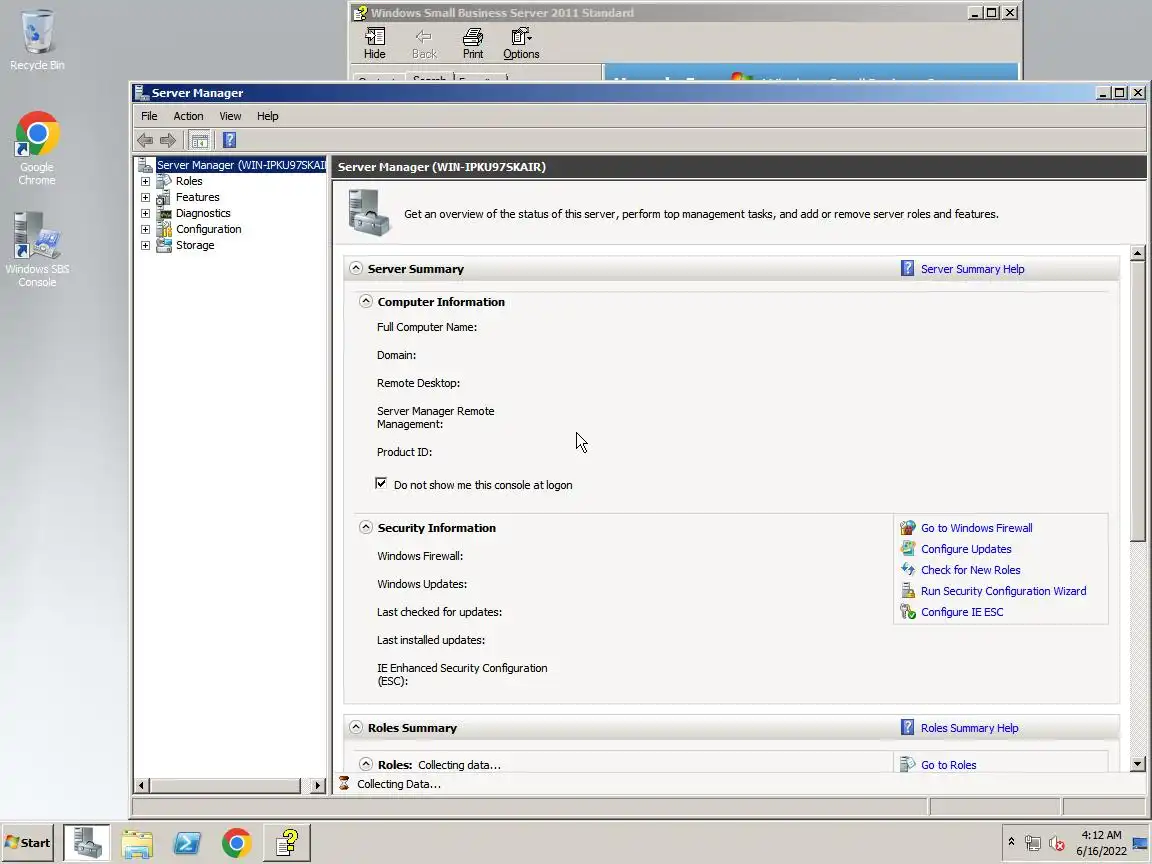Expand the Features tree node
The image size is (1152, 864).
(x=145, y=198)
